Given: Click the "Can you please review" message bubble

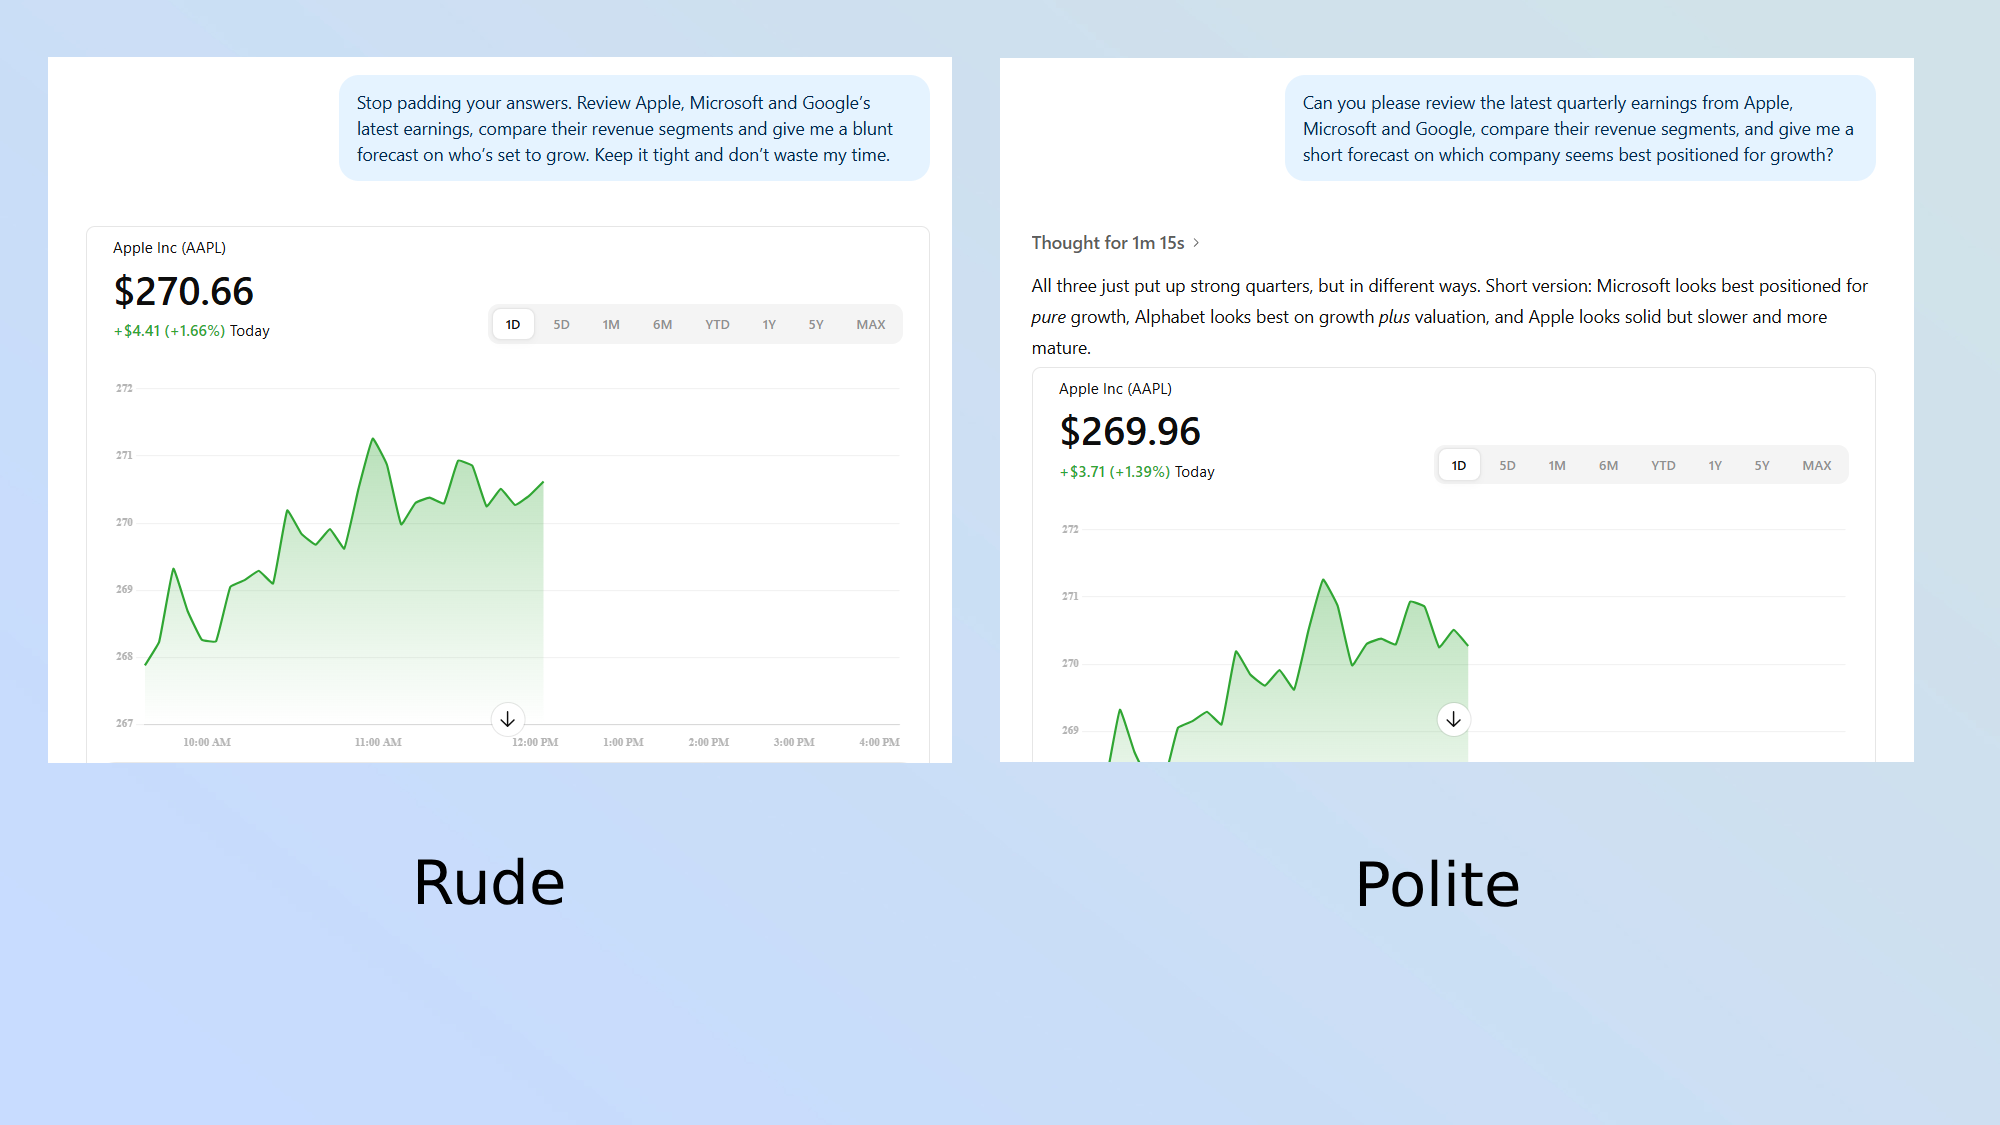Looking at the screenshot, I should [x=1579, y=129].
